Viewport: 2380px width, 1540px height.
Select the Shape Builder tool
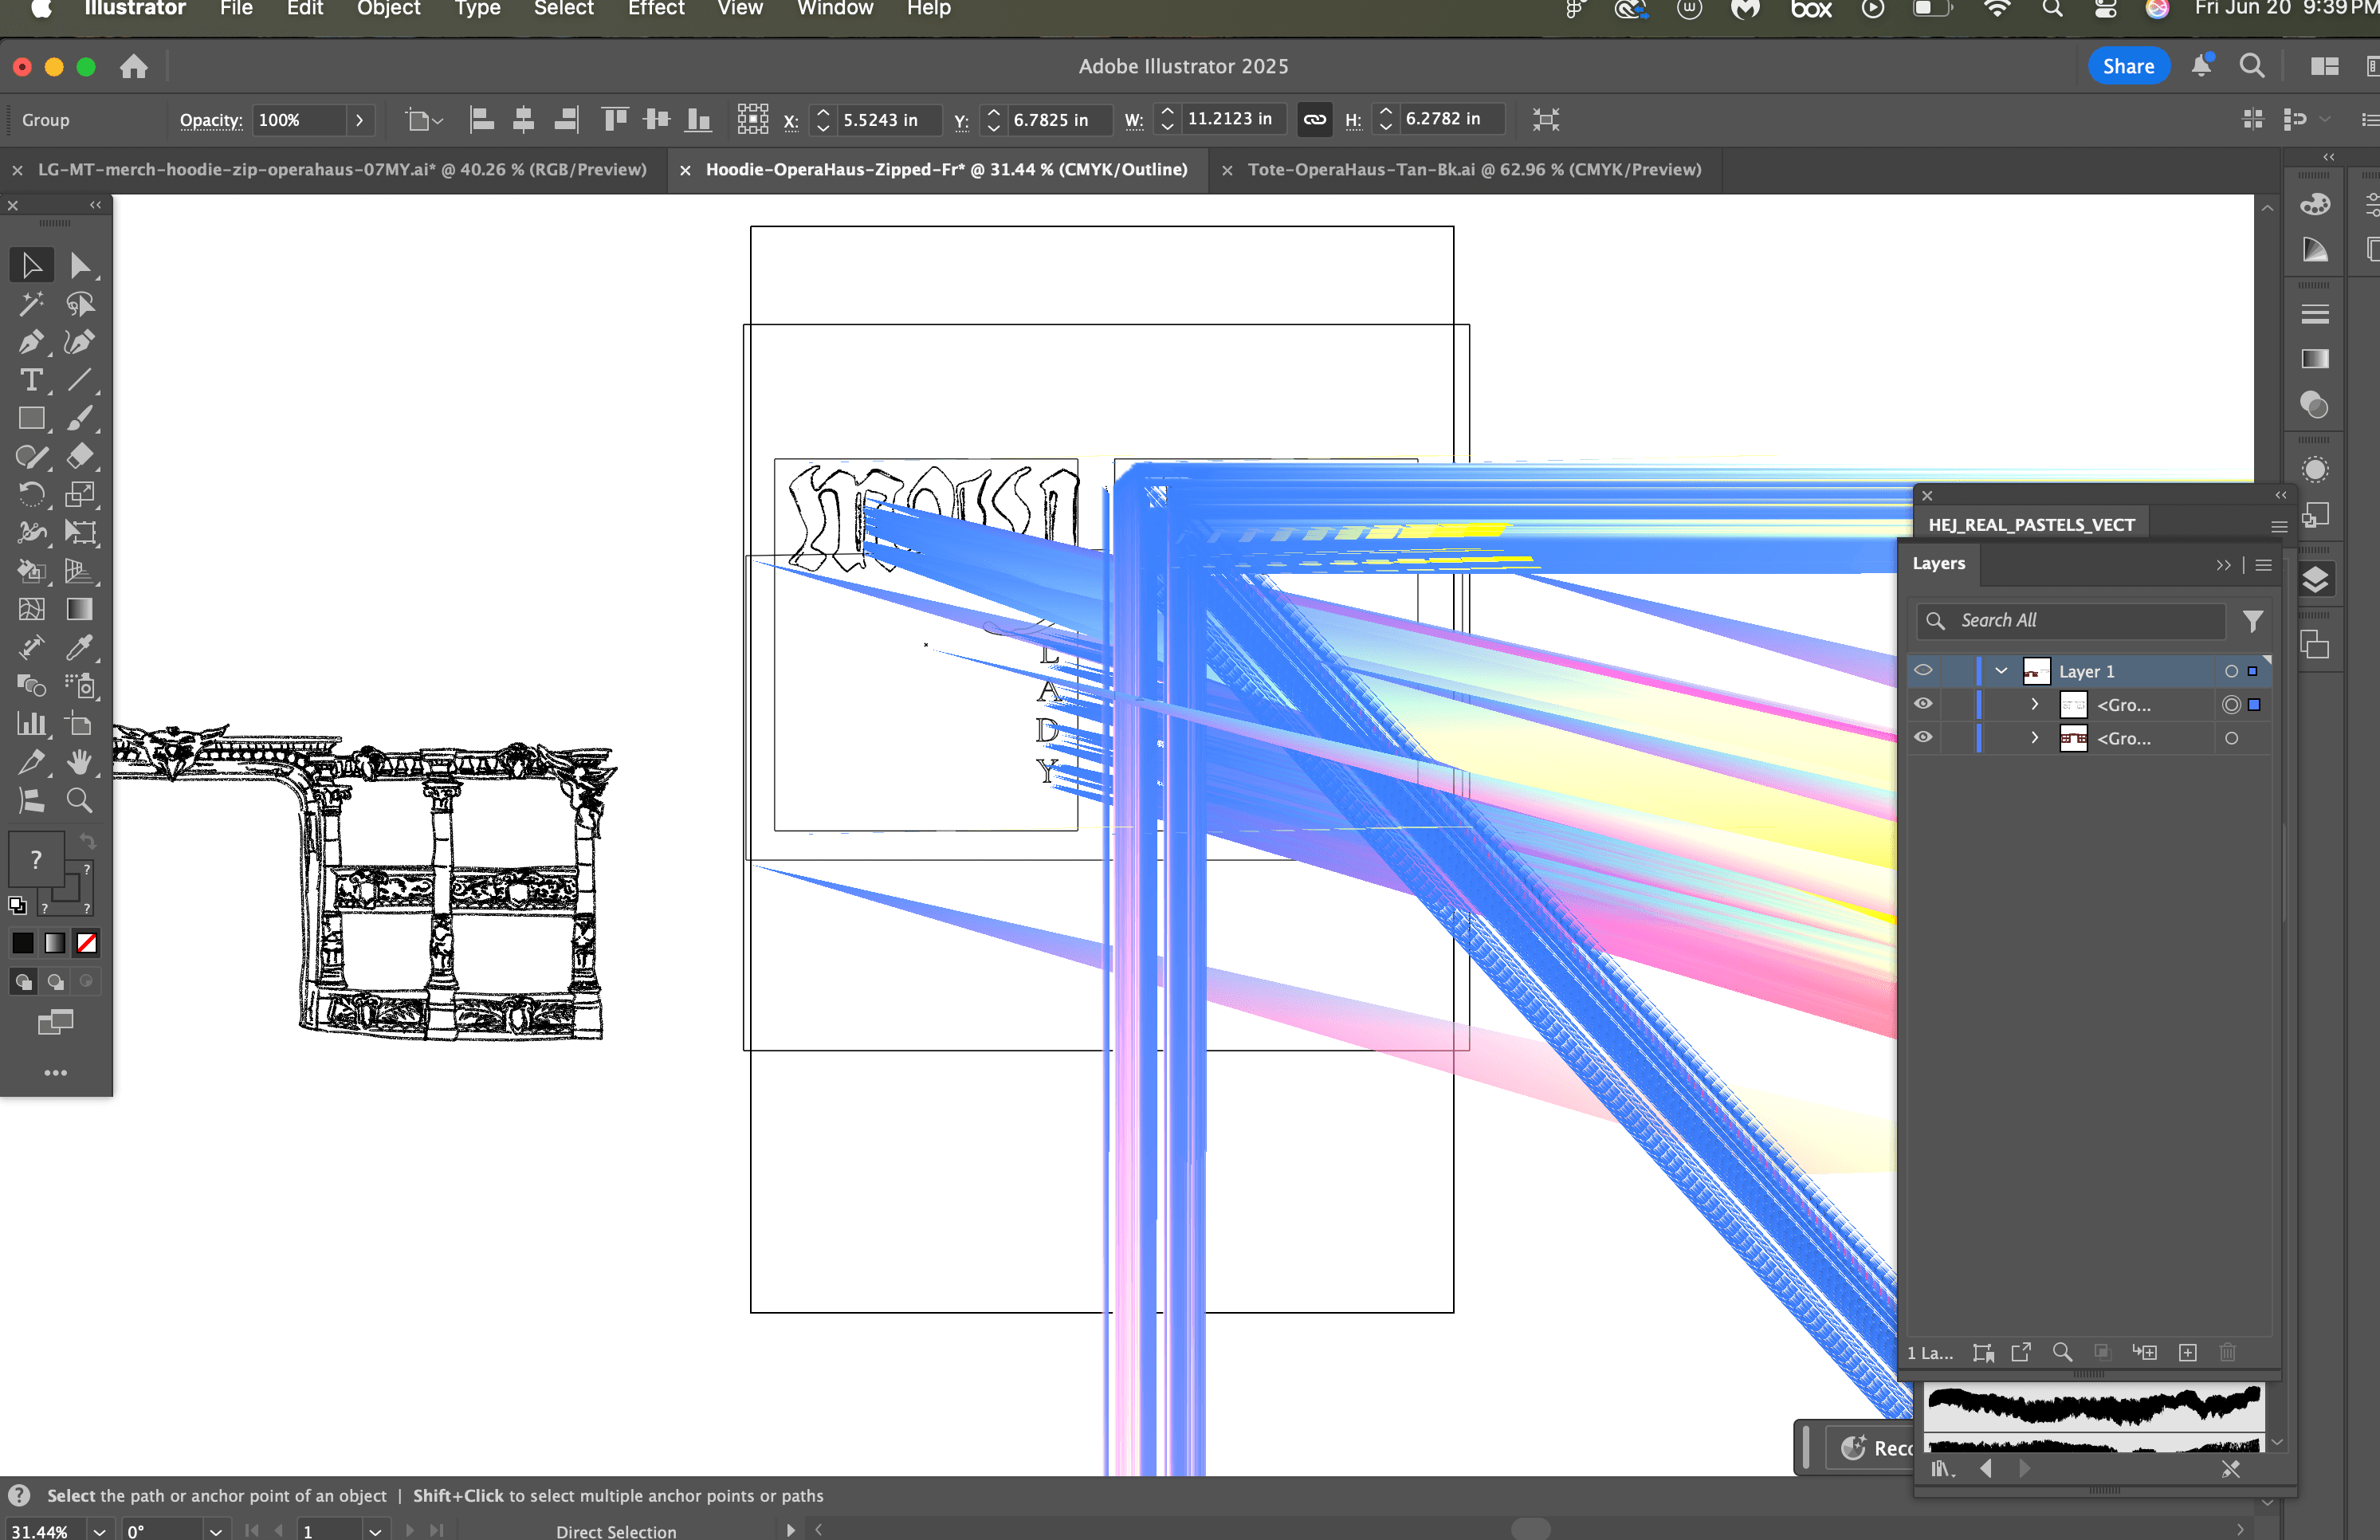(31, 571)
